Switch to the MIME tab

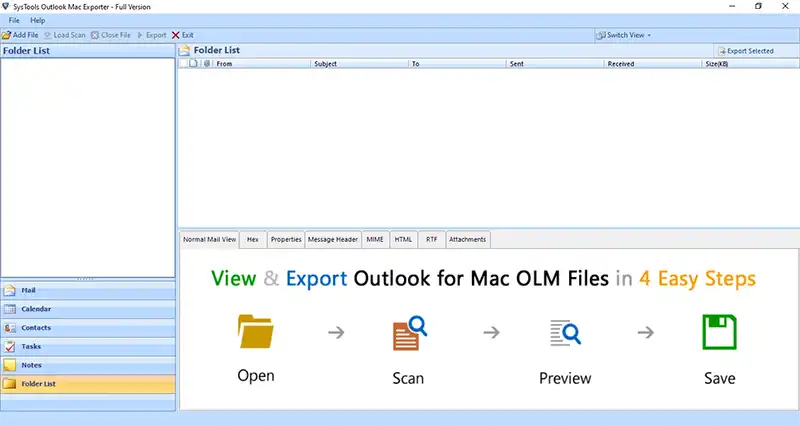click(x=375, y=239)
